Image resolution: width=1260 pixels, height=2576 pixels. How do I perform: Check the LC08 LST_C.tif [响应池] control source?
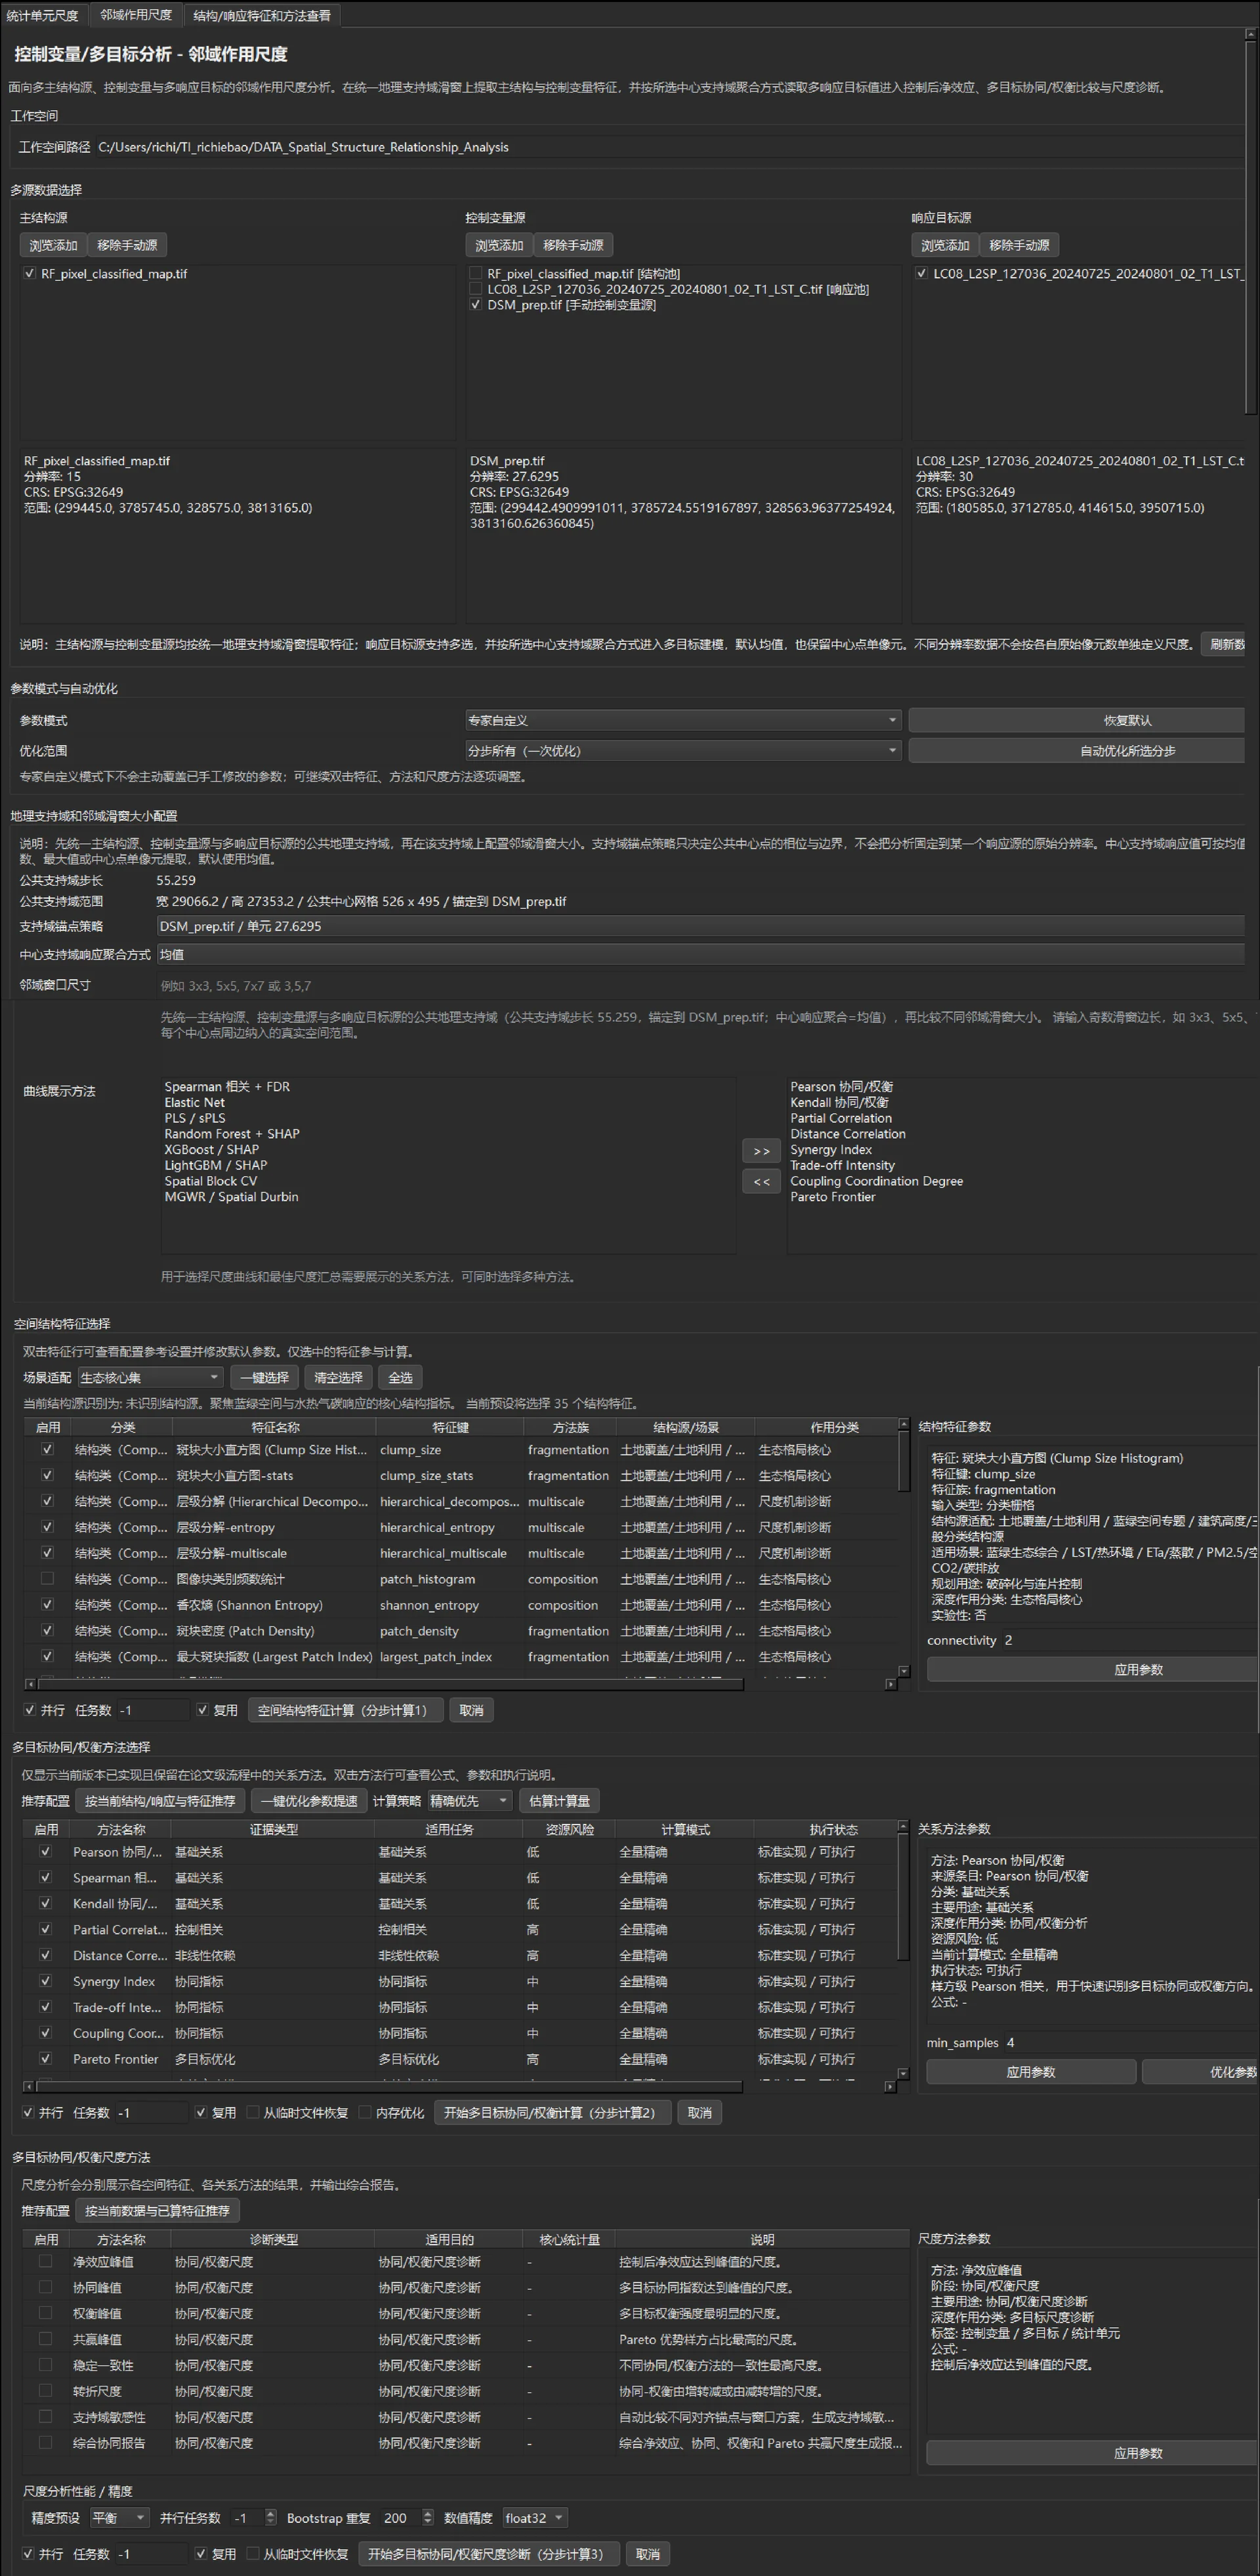[x=476, y=289]
